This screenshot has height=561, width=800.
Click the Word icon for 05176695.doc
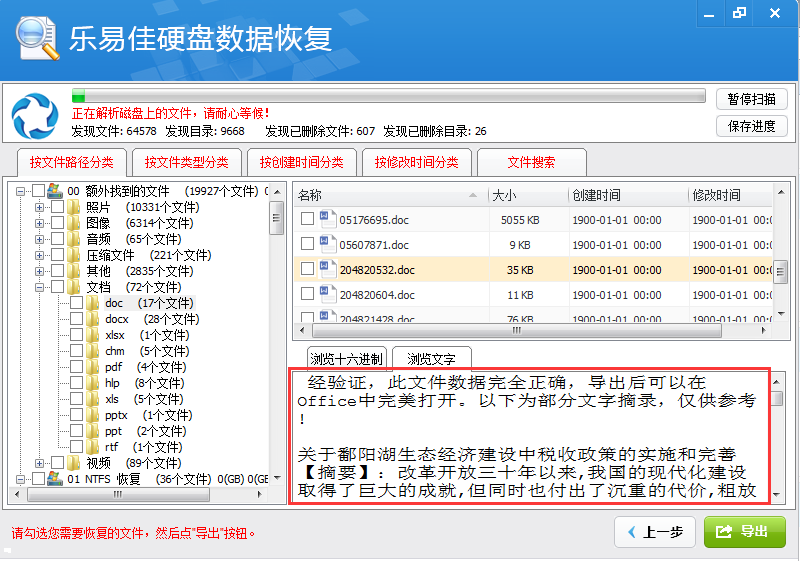(x=327, y=219)
